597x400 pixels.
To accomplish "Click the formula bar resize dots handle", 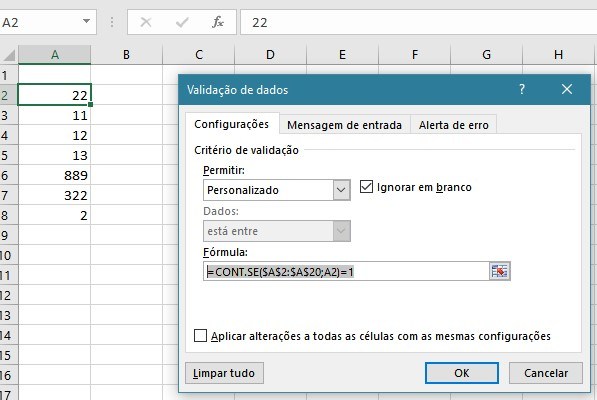I will coord(112,22).
